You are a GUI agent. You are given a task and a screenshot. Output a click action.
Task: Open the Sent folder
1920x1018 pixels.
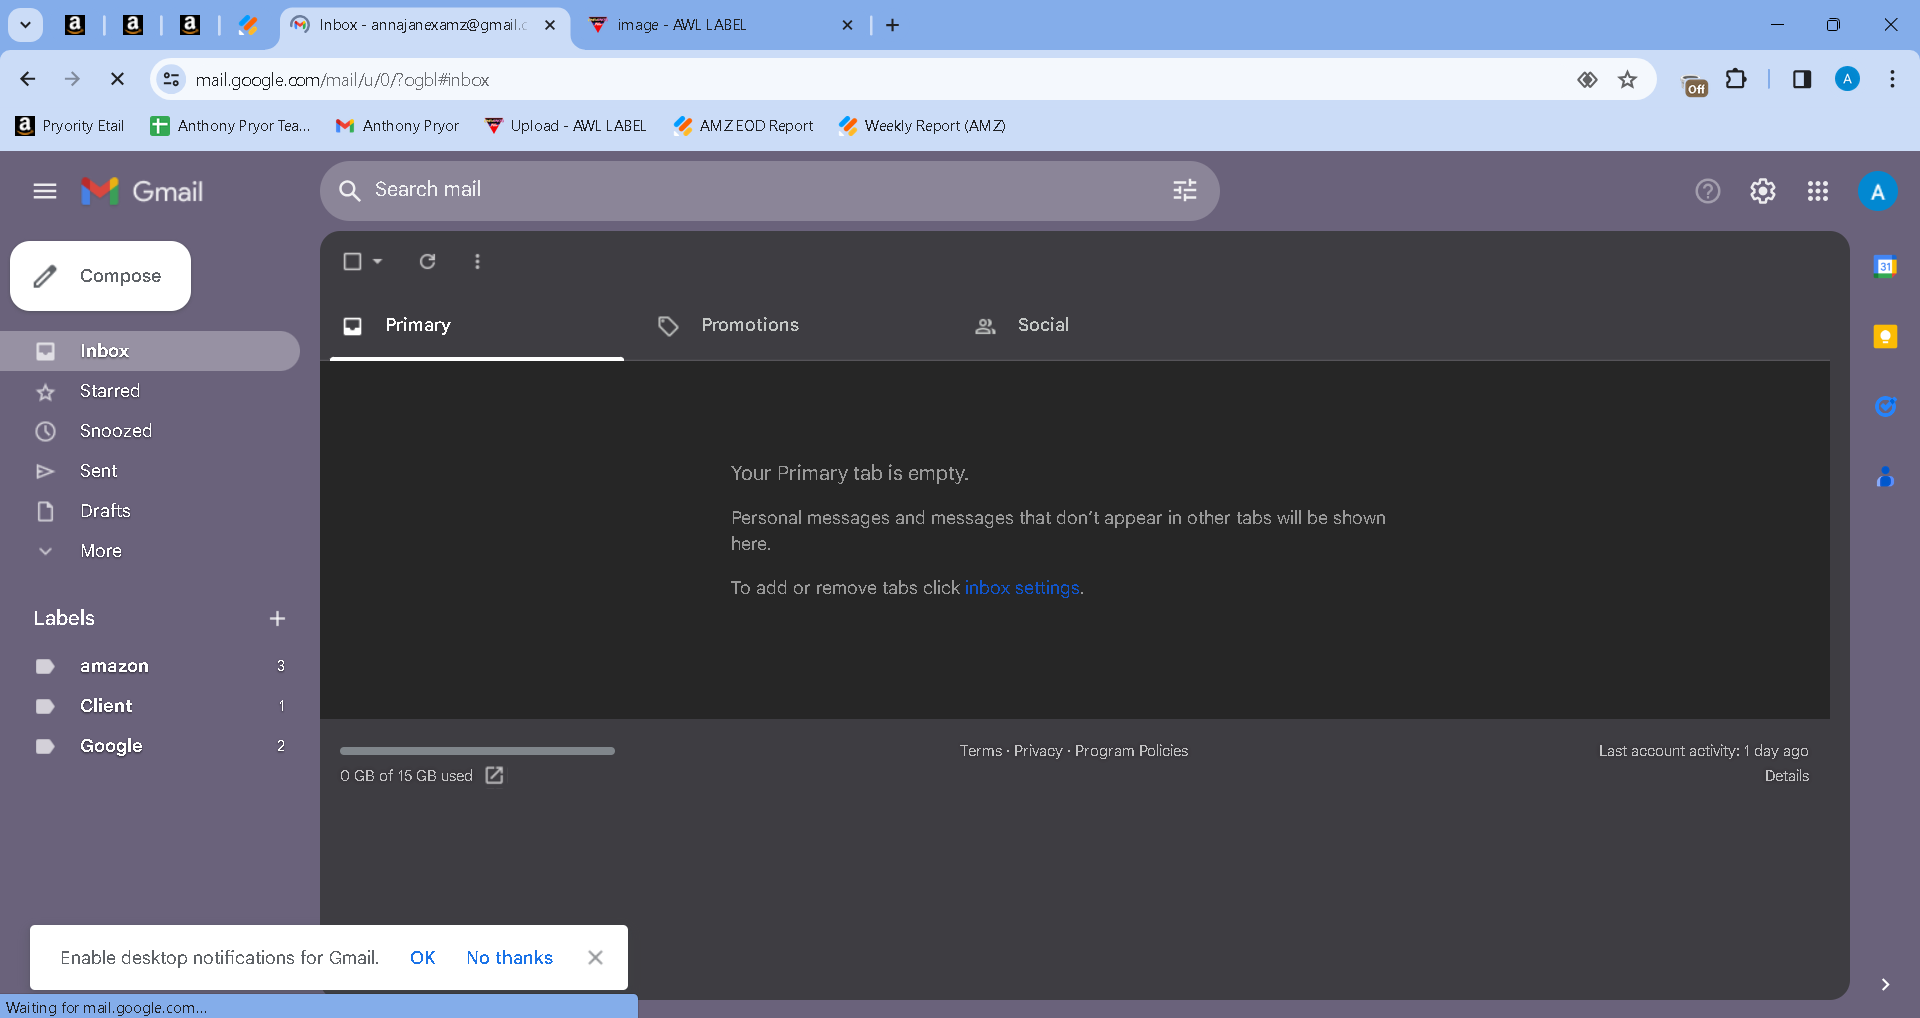150,471
